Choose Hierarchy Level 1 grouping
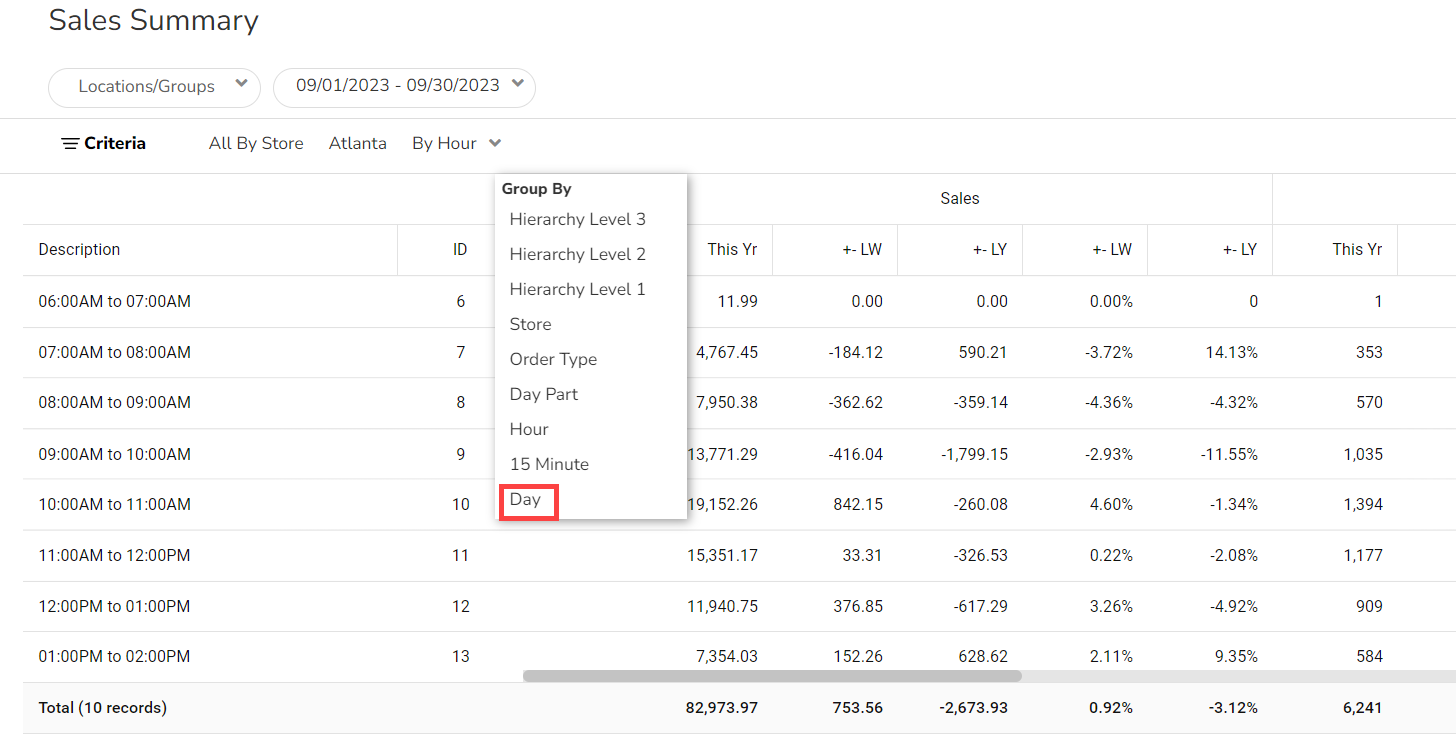1456x743 pixels. [x=577, y=289]
